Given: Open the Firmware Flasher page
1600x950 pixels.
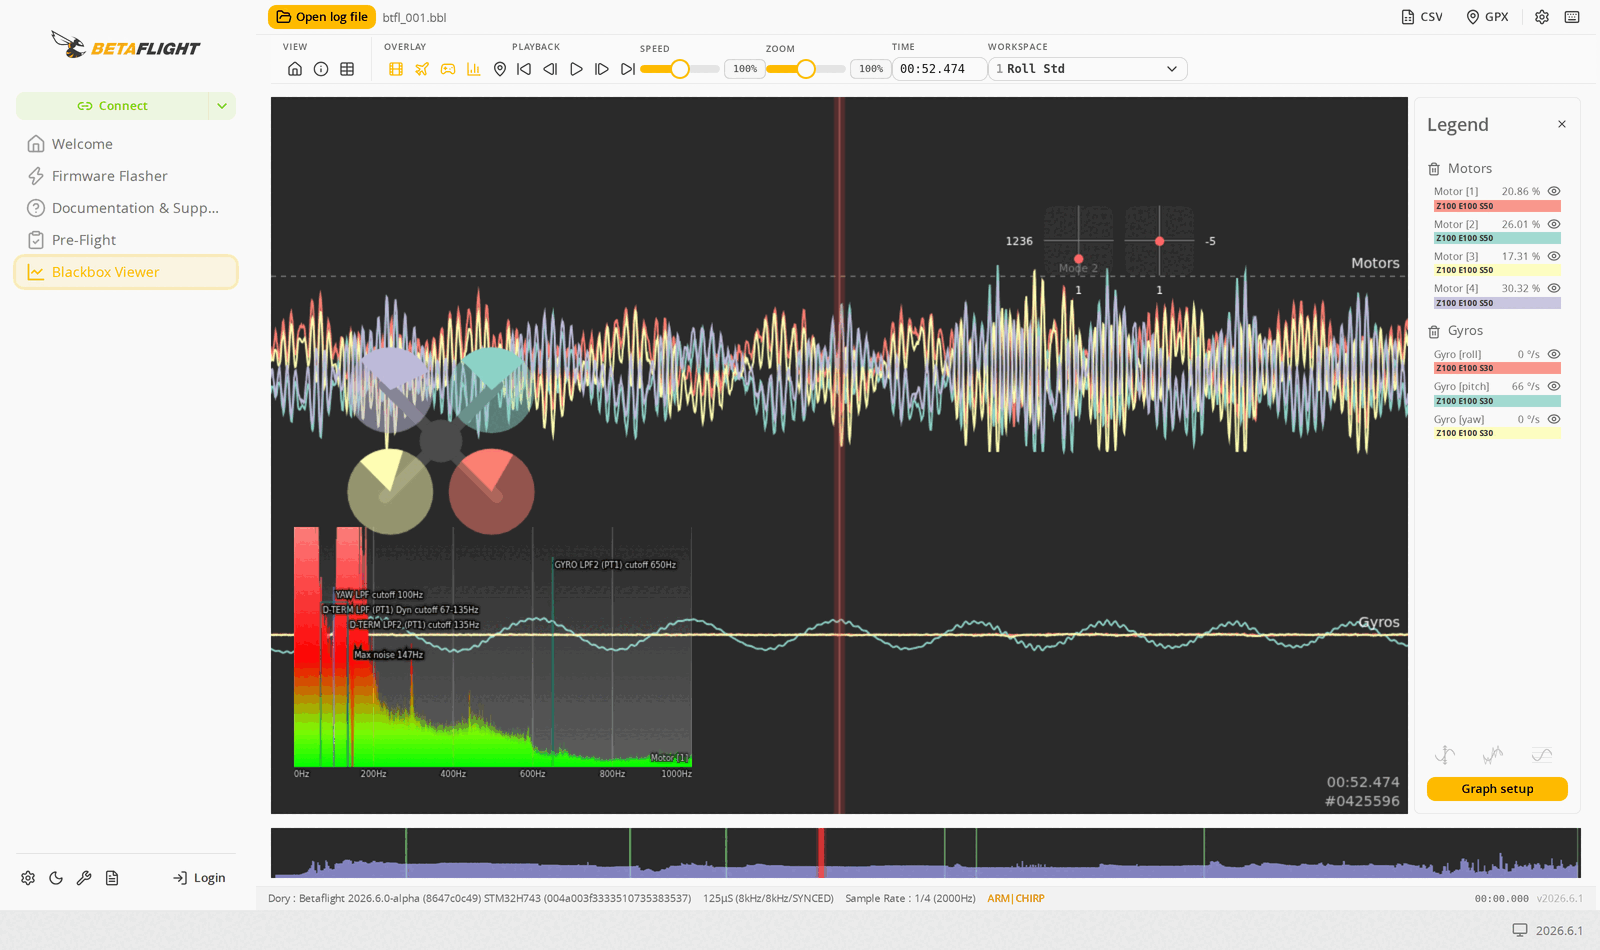Looking at the screenshot, I should point(126,176).
